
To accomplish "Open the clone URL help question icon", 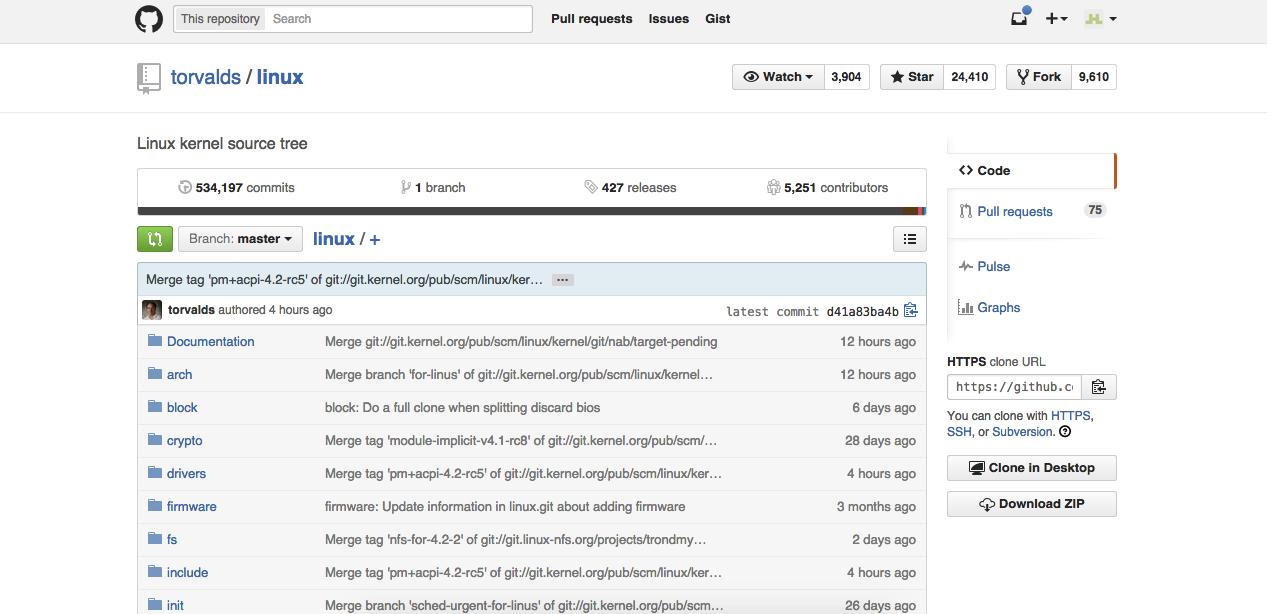I will pyautogui.click(x=1065, y=432).
